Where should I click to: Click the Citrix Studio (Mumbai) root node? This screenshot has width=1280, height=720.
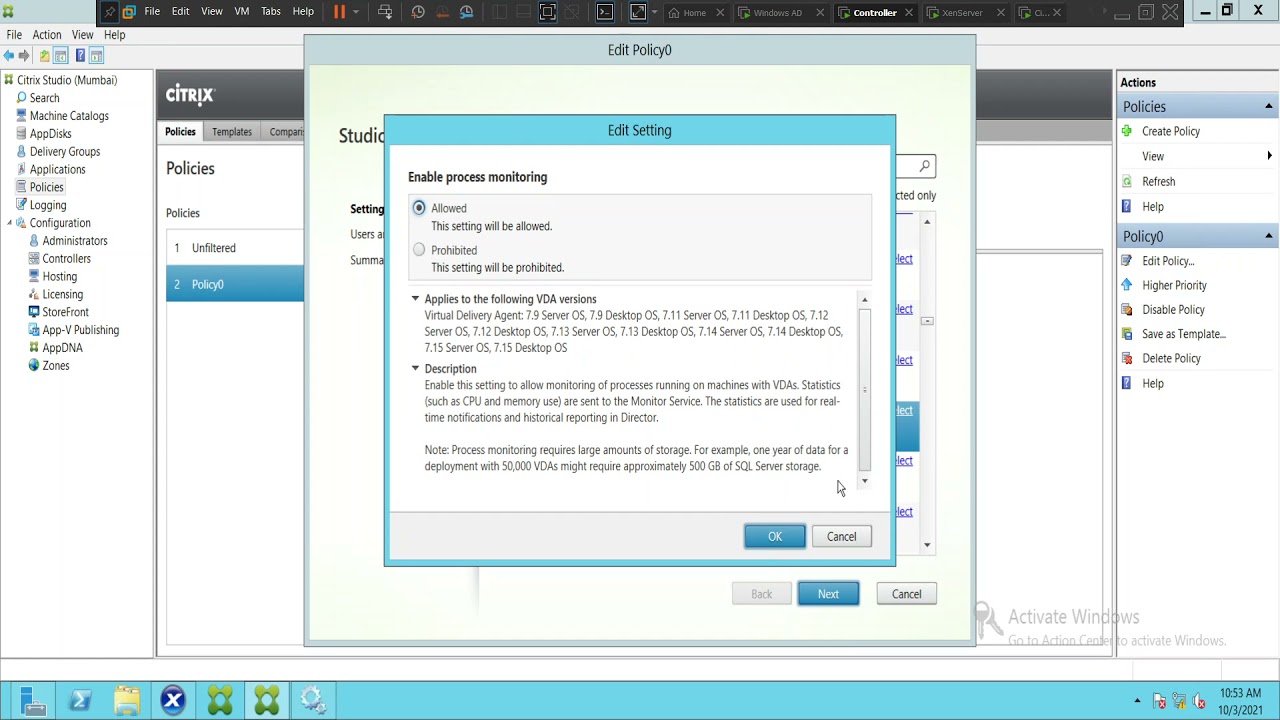pos(67,80)
